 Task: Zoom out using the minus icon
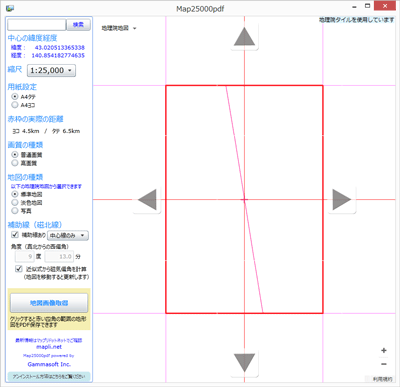point(384,364)
